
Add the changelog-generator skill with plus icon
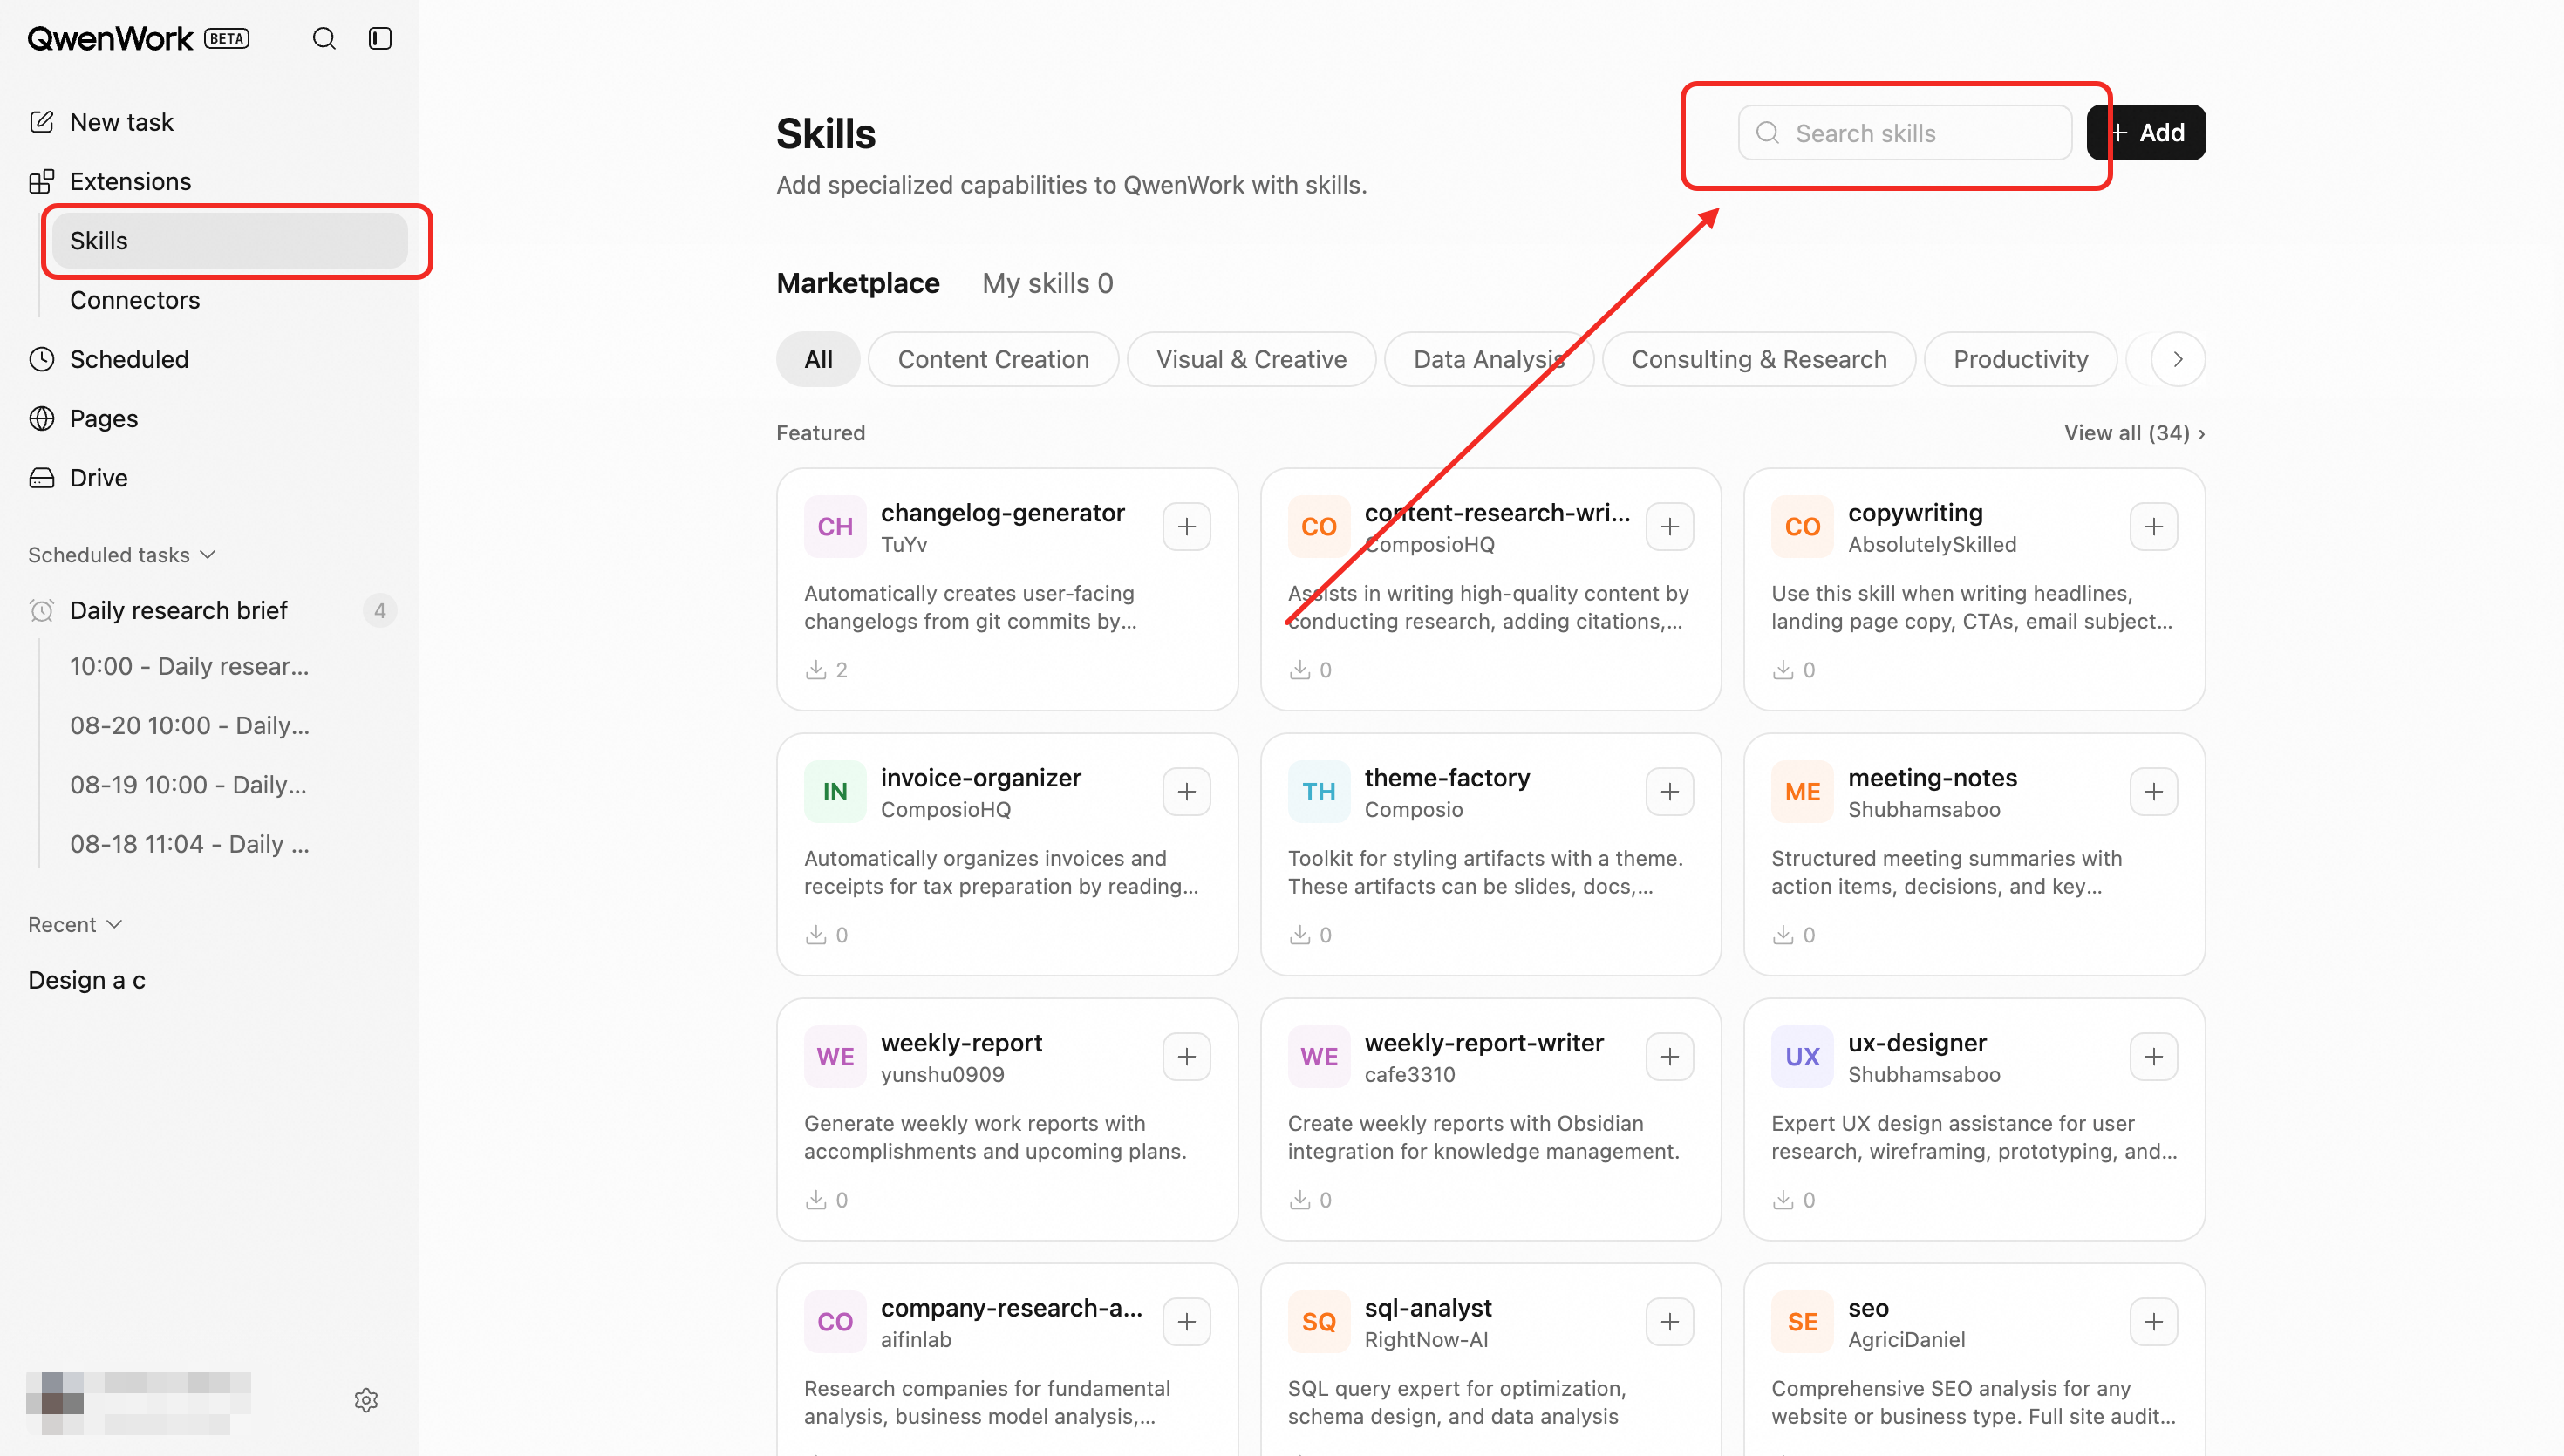coord(1186,527)
